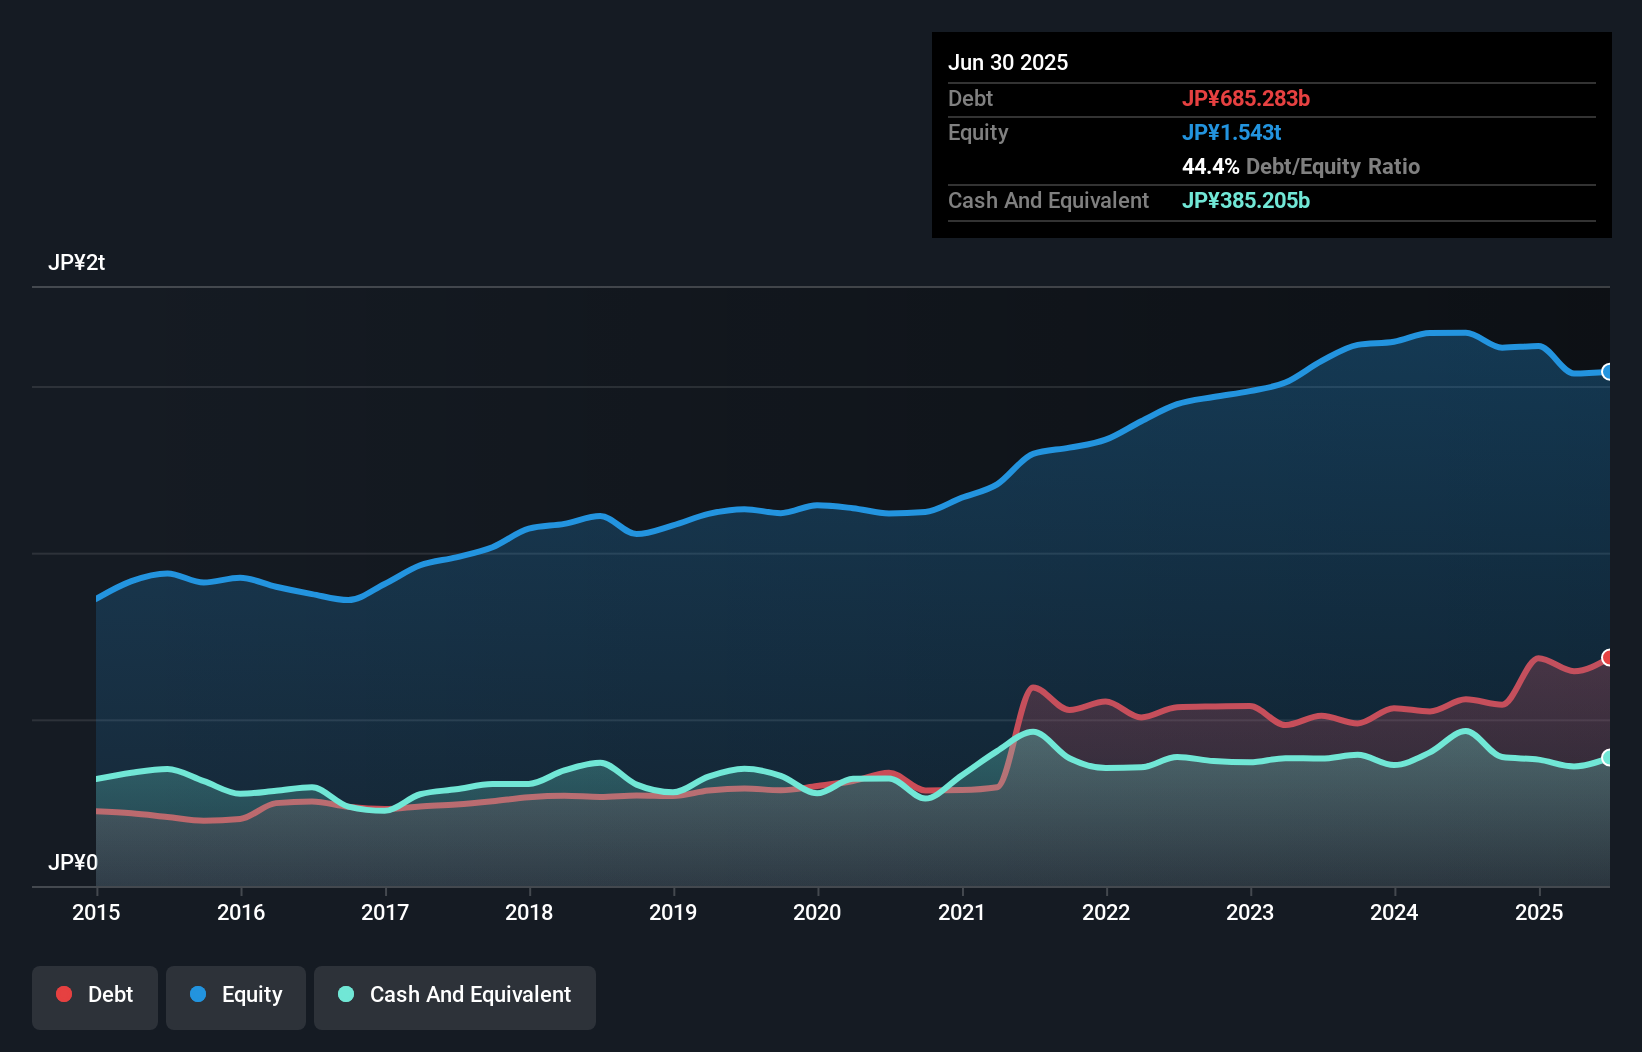Screen dimensions: 1642x1052
Task: Select the teal Cash endpoint marker on the chart
Action: (x=1608, y=758)
